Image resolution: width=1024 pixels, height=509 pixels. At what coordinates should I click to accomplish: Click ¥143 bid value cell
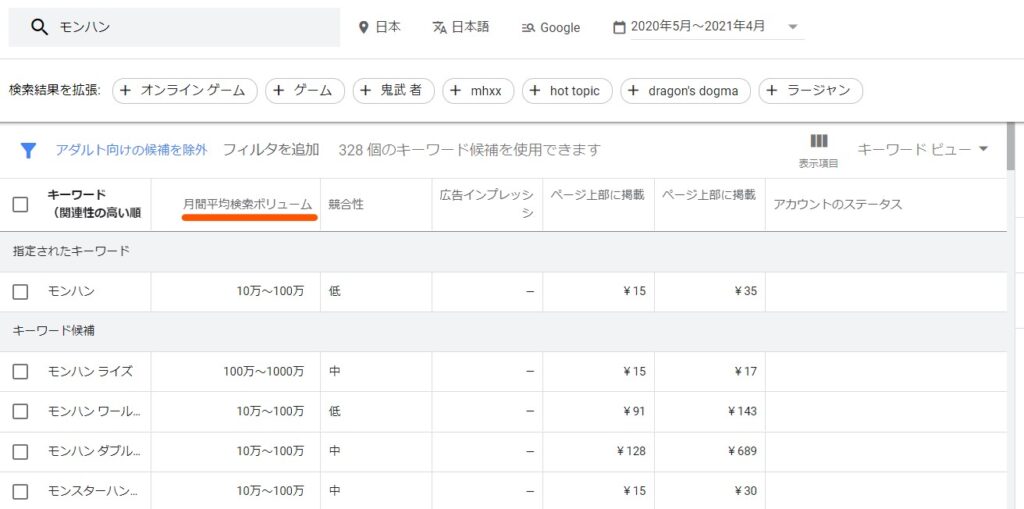(742, 412)
